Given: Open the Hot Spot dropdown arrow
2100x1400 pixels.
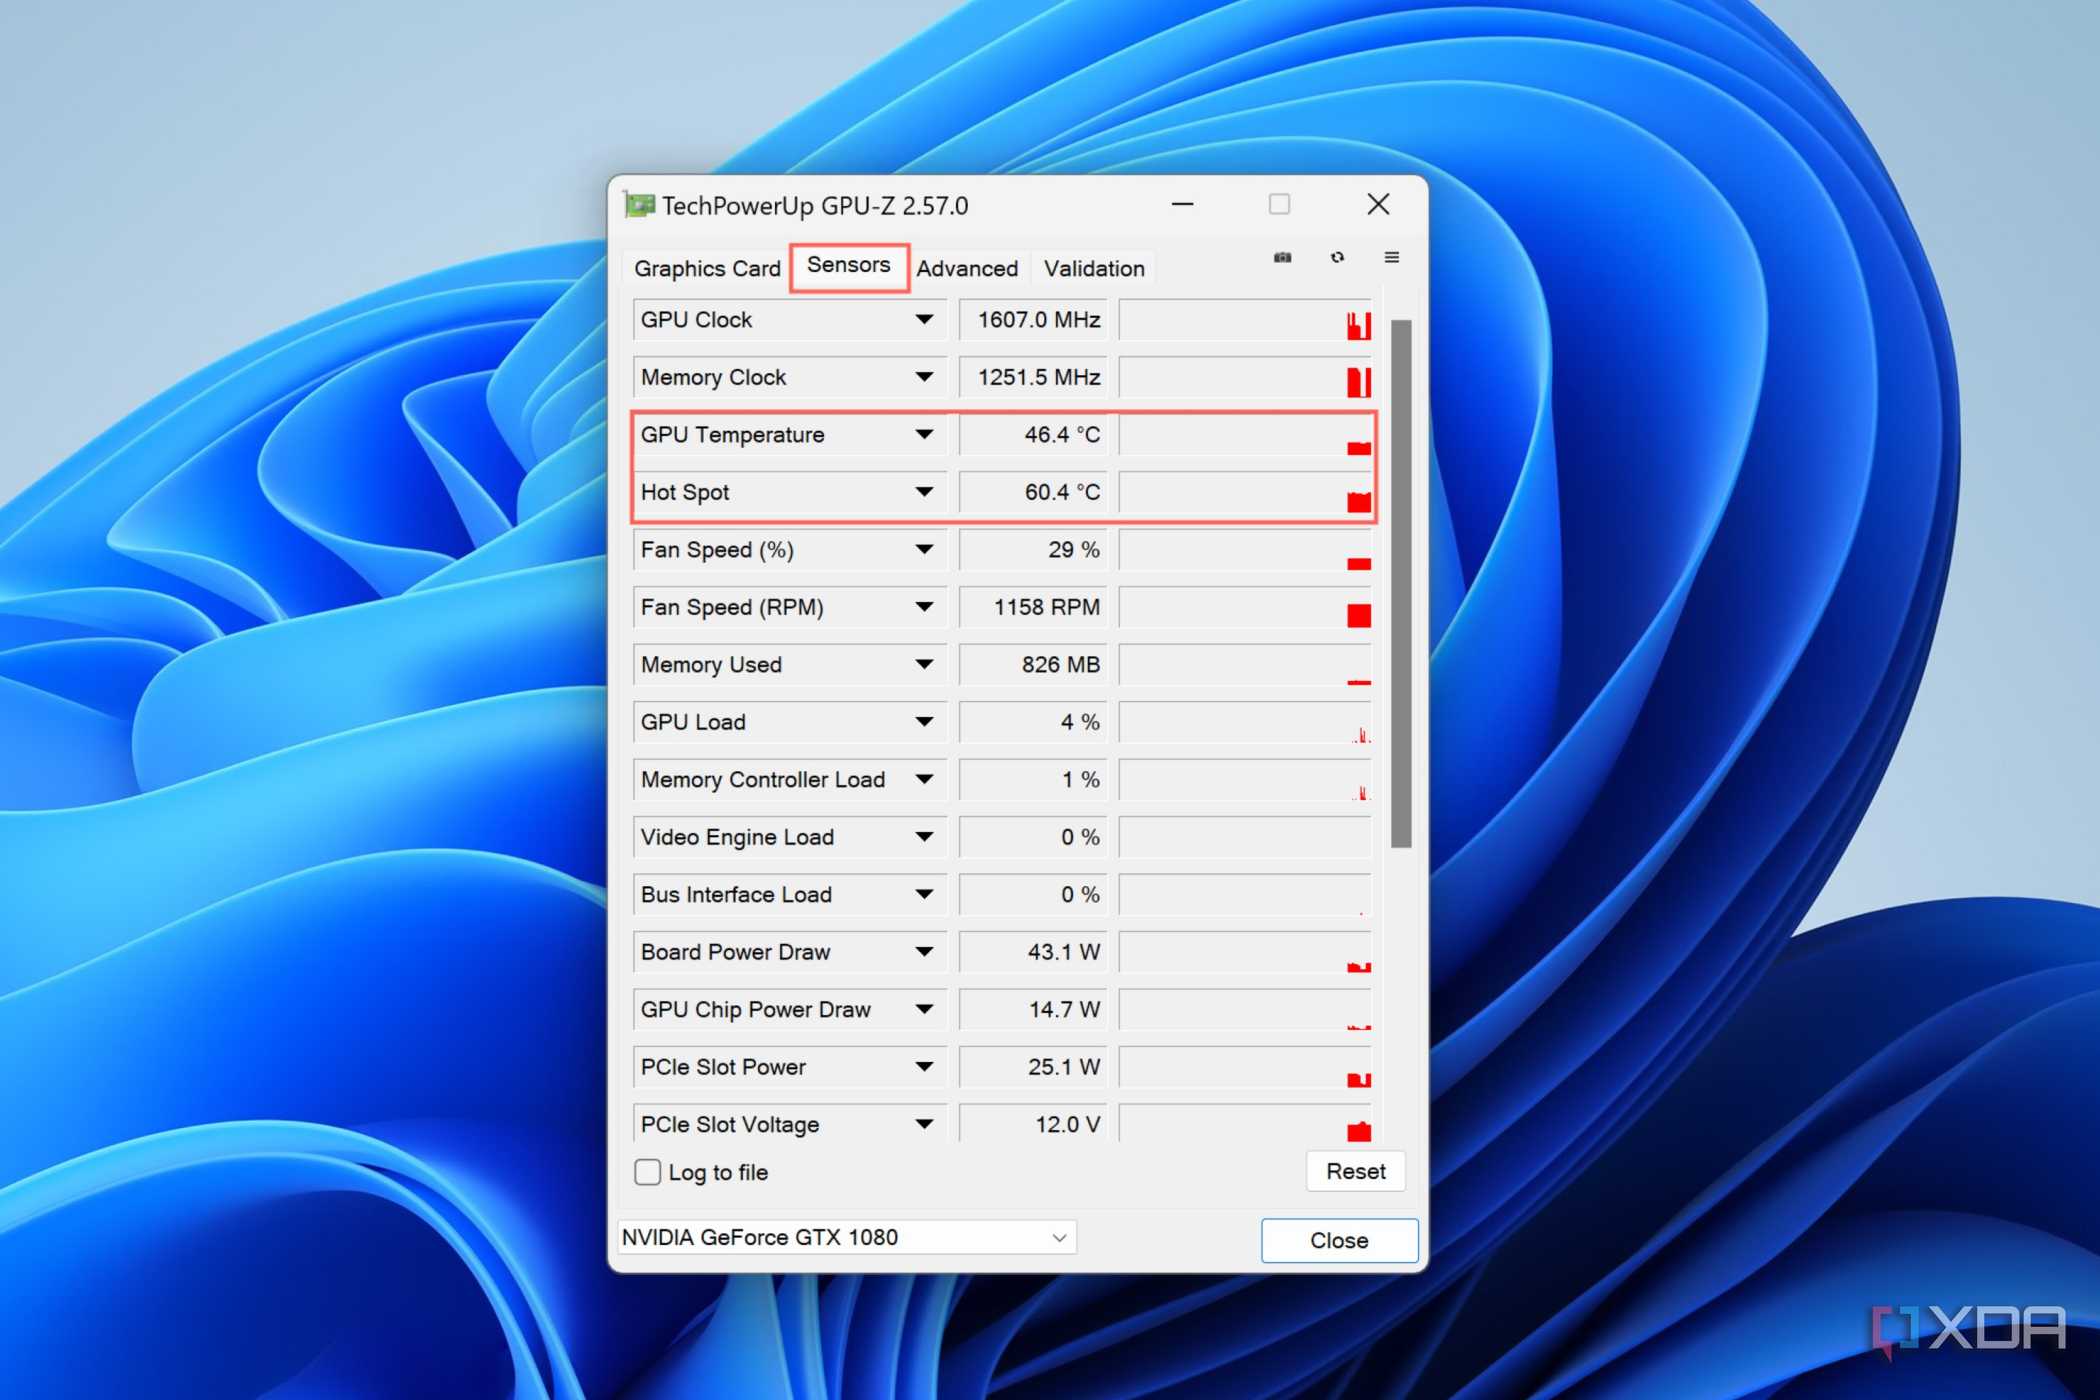Looking at the screenshot, I should [x=924, y=492].
